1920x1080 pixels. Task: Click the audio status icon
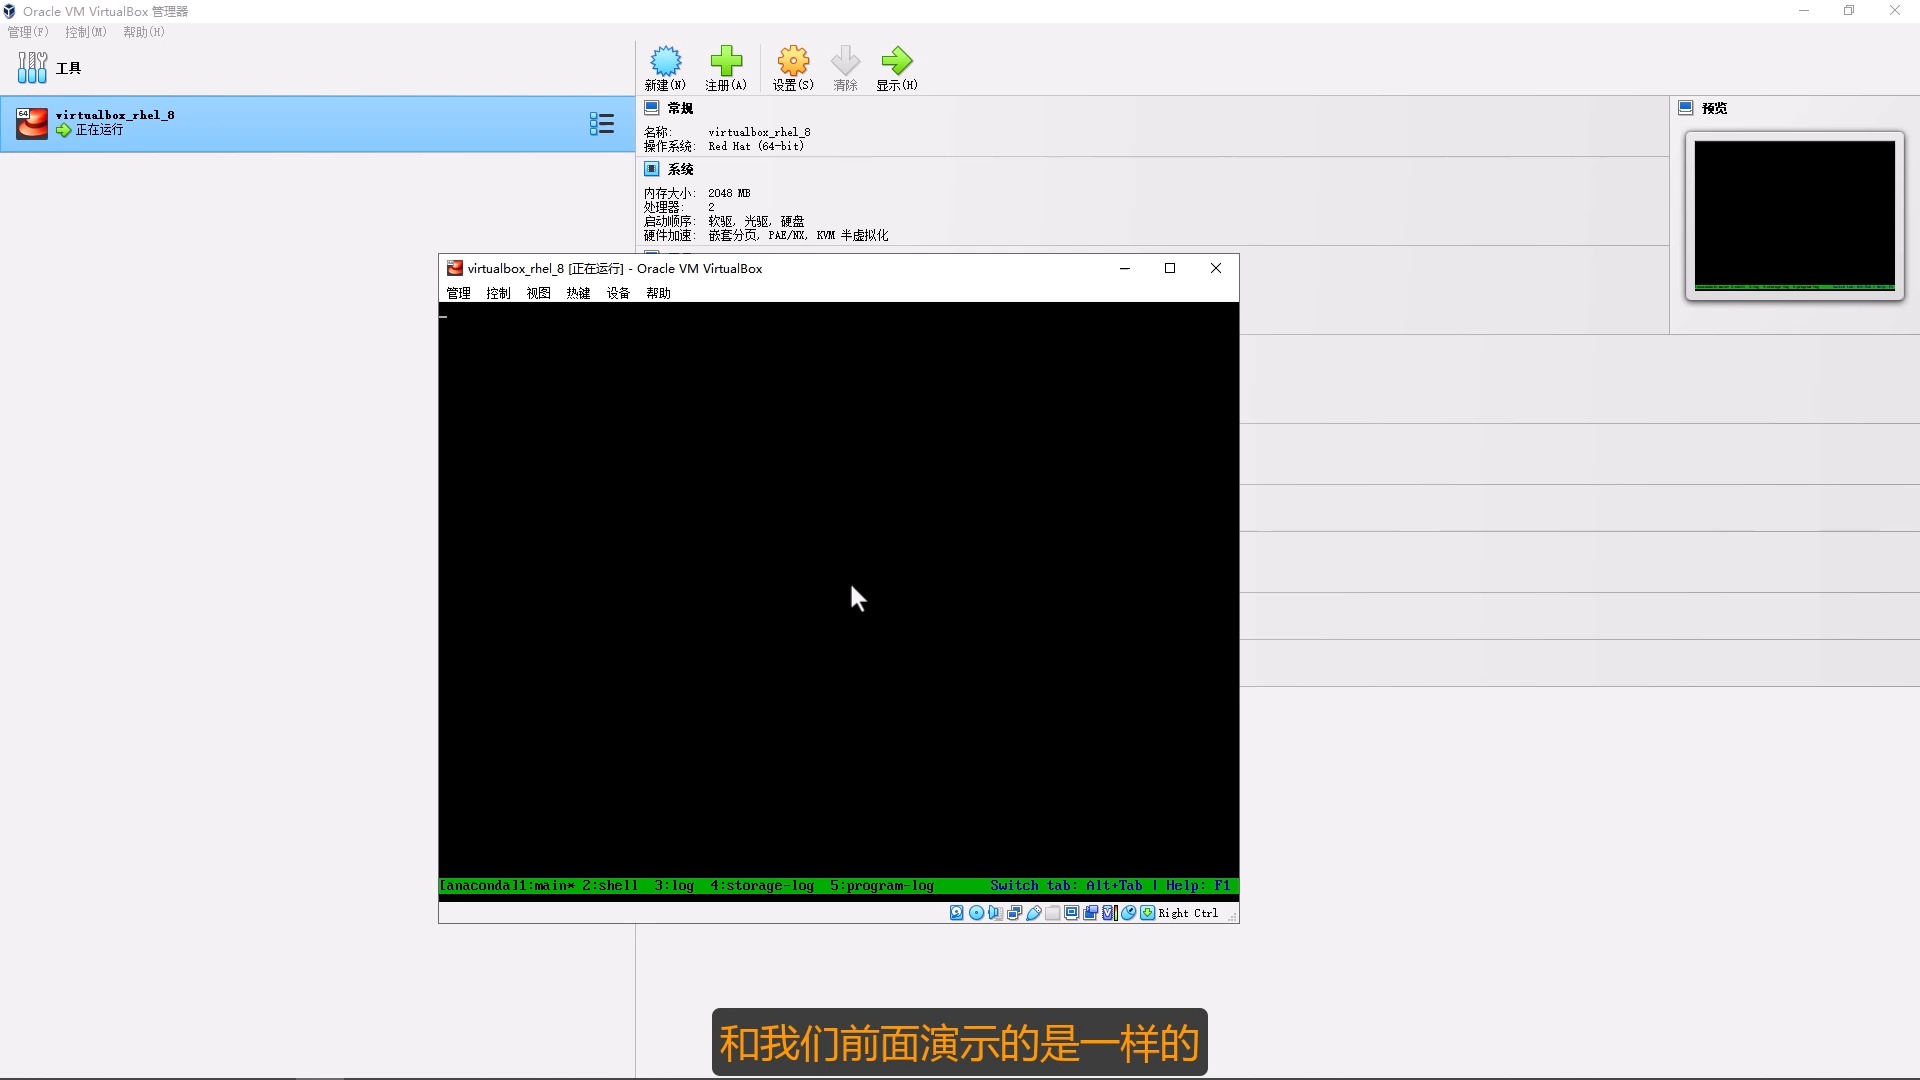[x=995, y=912]
